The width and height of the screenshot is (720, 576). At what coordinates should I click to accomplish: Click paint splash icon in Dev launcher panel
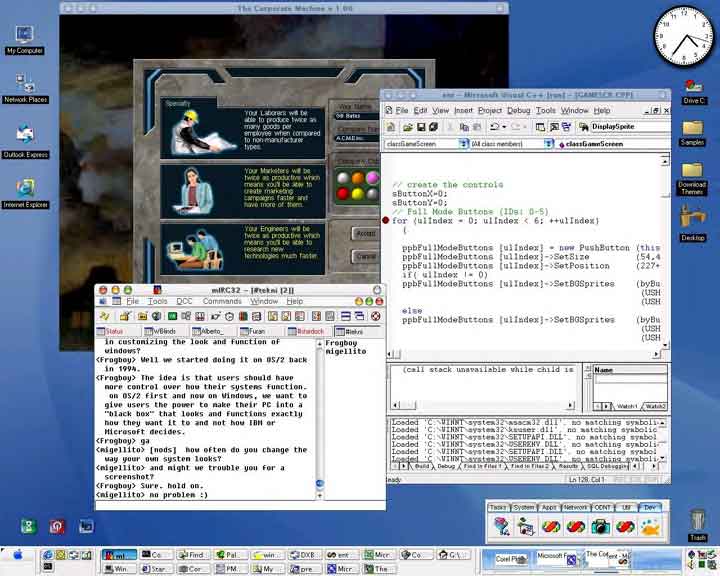(651, 526)
